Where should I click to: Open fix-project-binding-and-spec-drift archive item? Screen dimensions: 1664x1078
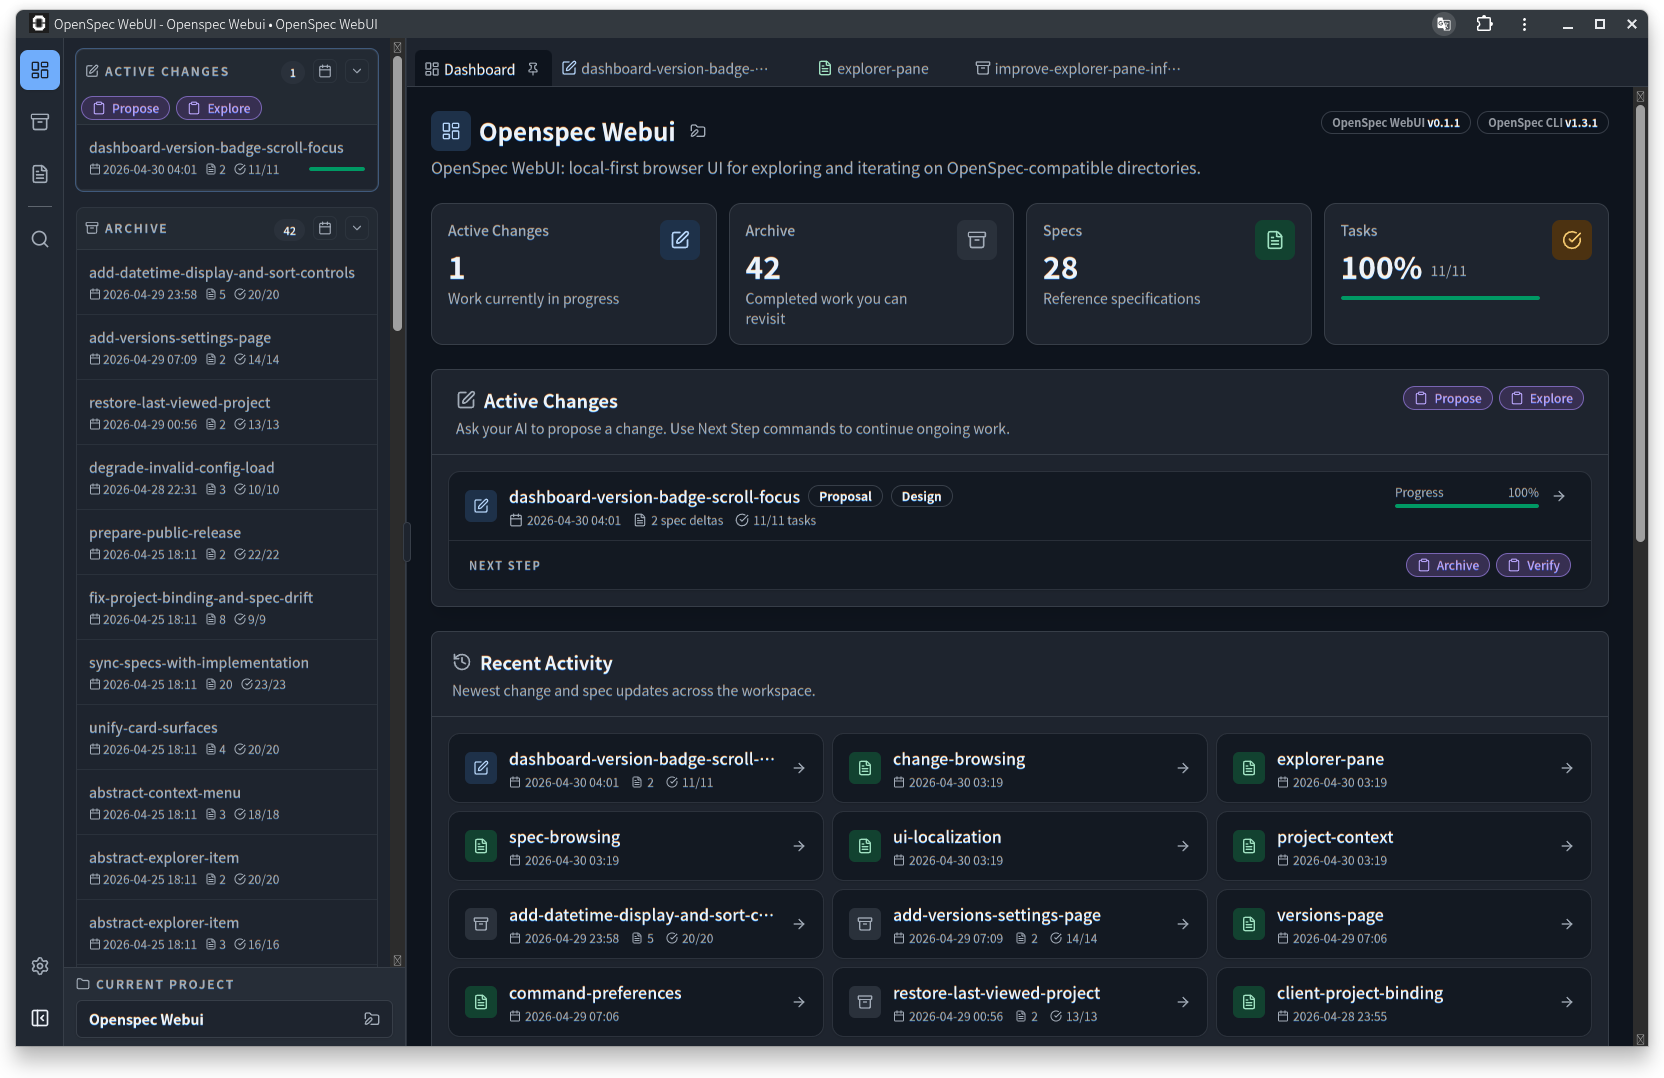point(227,607)
